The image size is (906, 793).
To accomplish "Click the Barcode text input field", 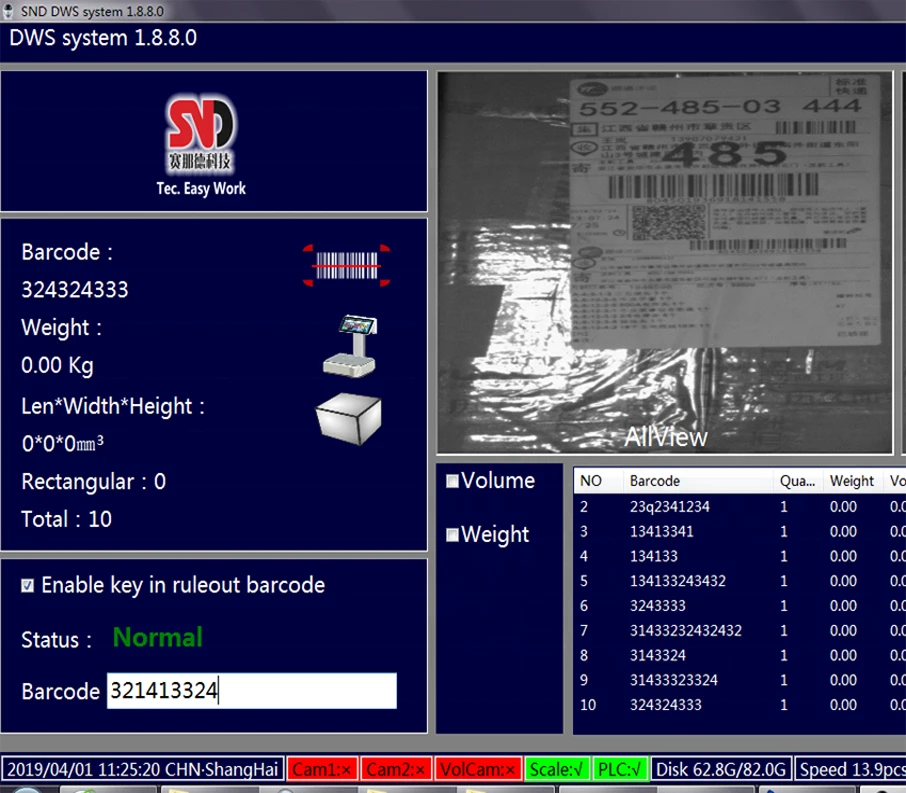I will tap(251, 691).
